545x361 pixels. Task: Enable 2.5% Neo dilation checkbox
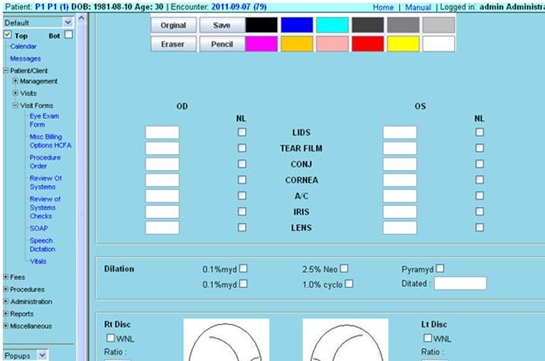344,268
